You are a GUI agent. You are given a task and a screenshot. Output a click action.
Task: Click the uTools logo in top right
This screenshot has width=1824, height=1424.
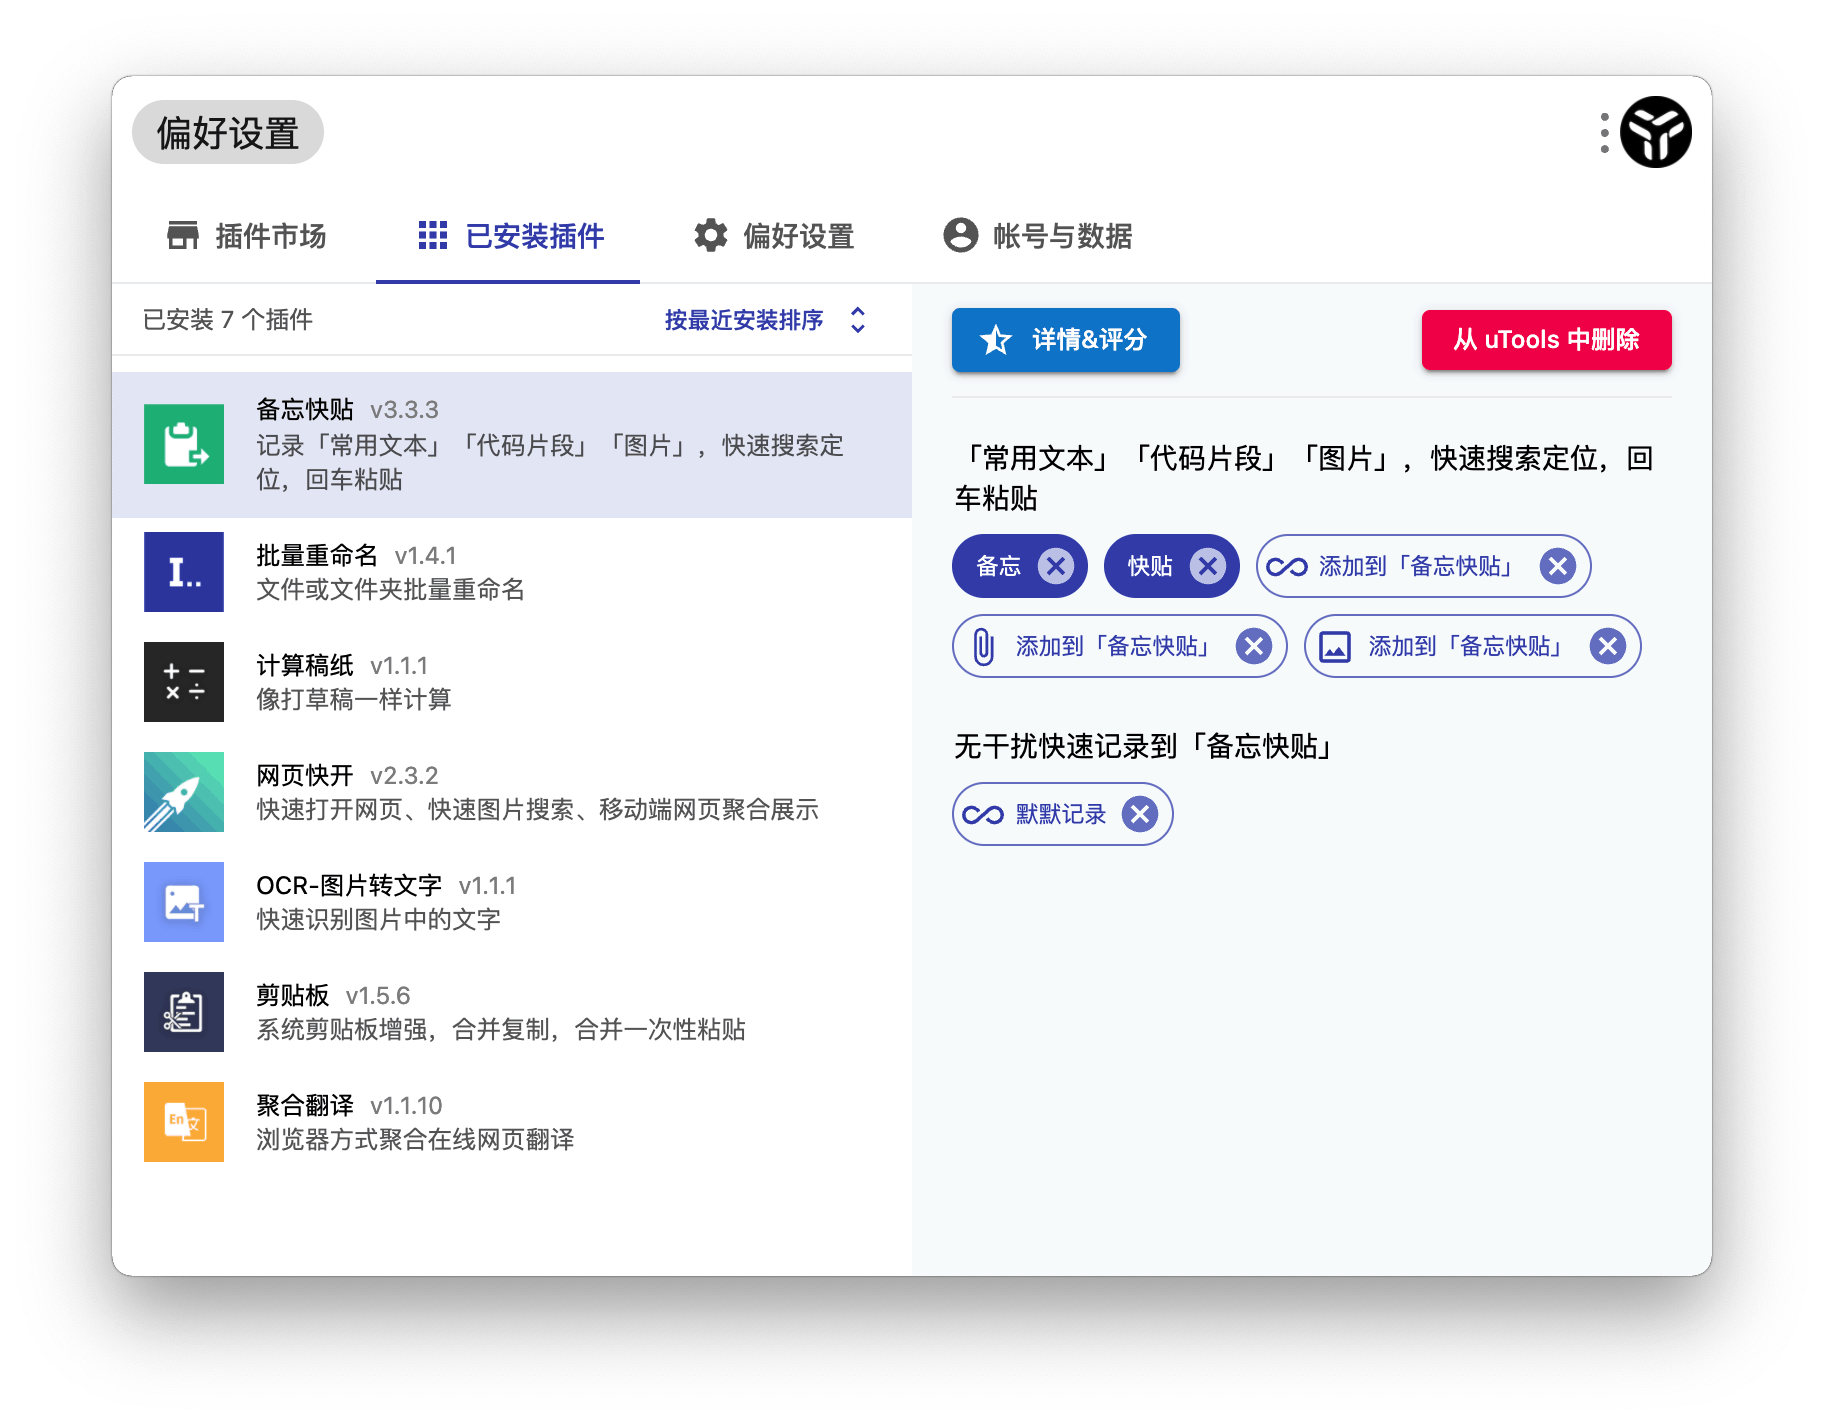coord(1655,131)
